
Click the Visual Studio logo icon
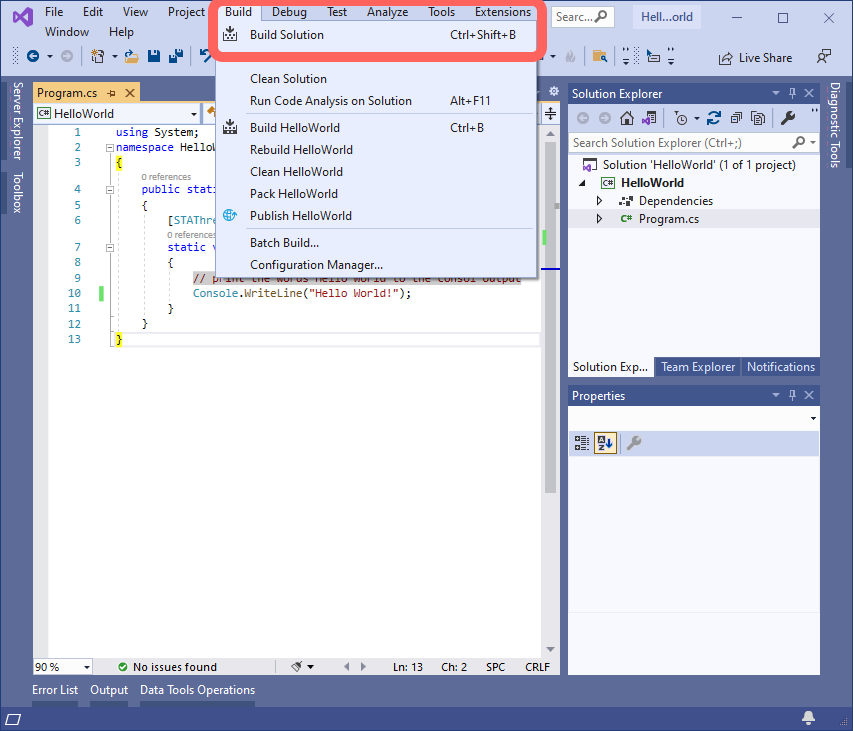pyautogui.click(x=23, y=17)
